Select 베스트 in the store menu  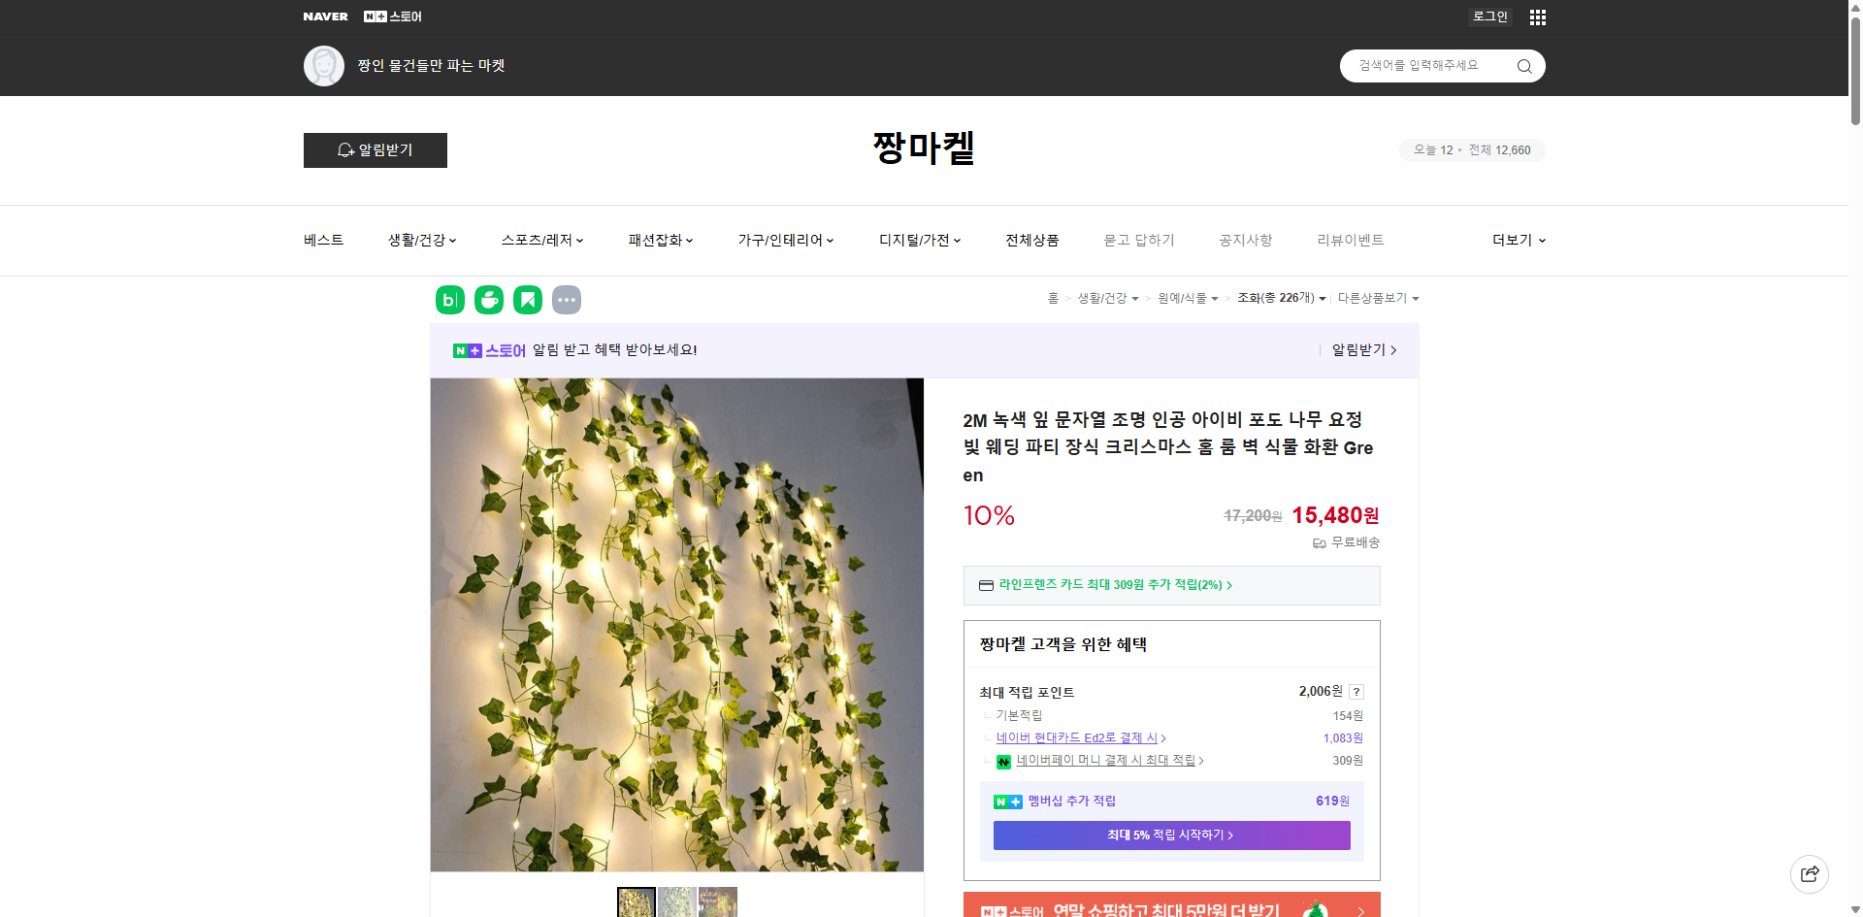pos(322,240)
